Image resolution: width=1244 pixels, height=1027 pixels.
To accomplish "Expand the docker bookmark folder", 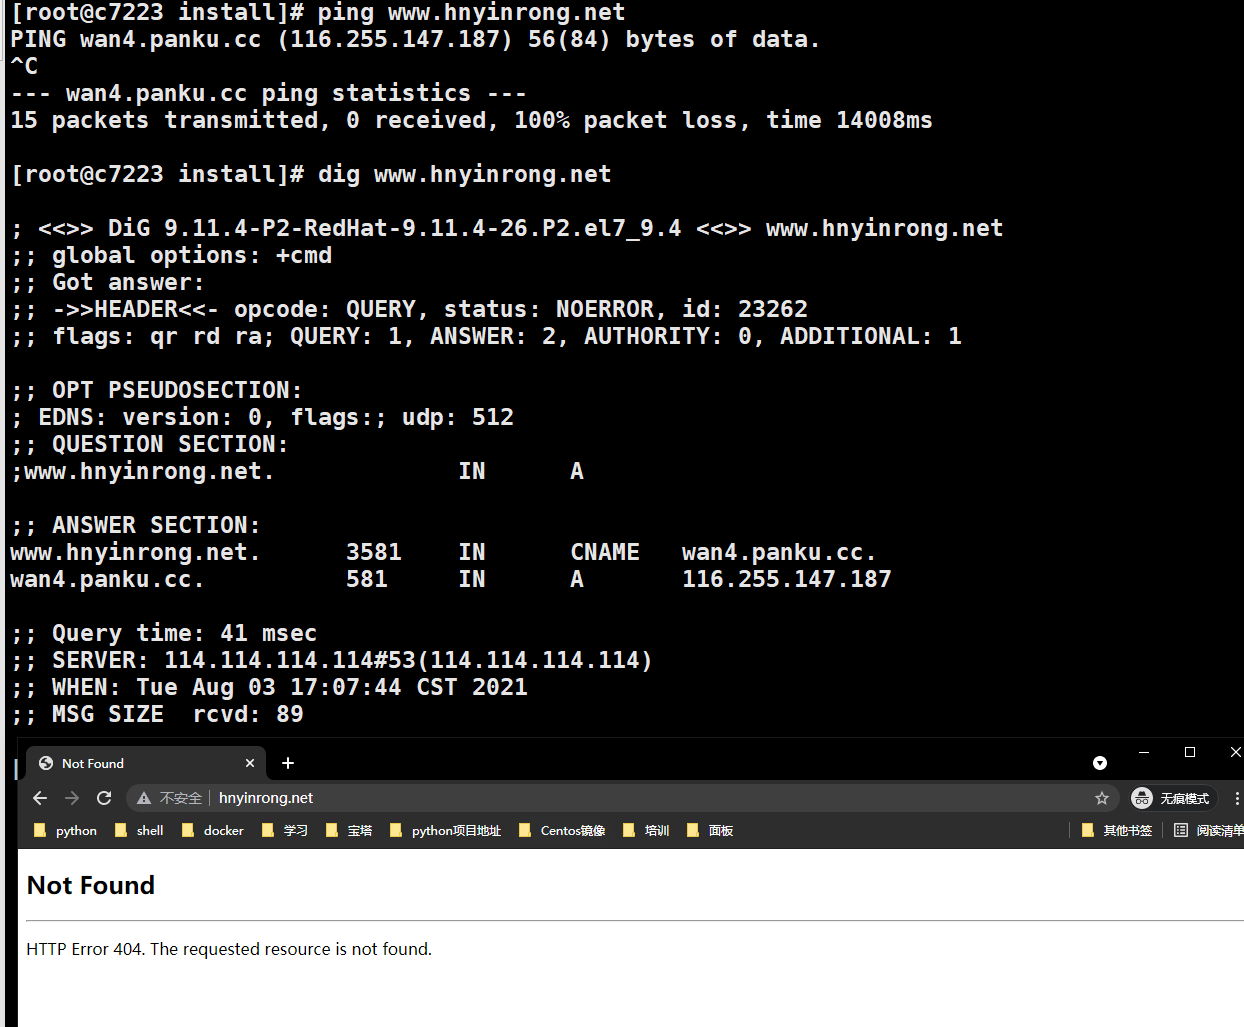I will click(x=213, y=830).
